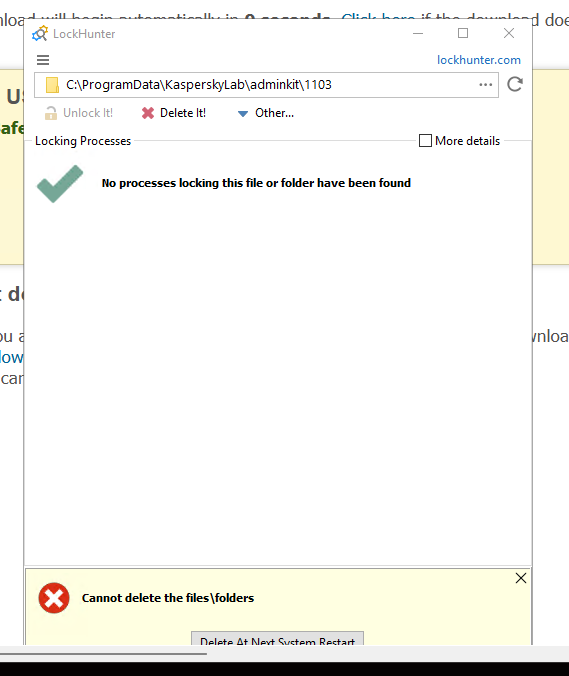Click the green checkmark status icon
Screen dimensions: 569x676
pyautogui.click(x=60, y=184)
